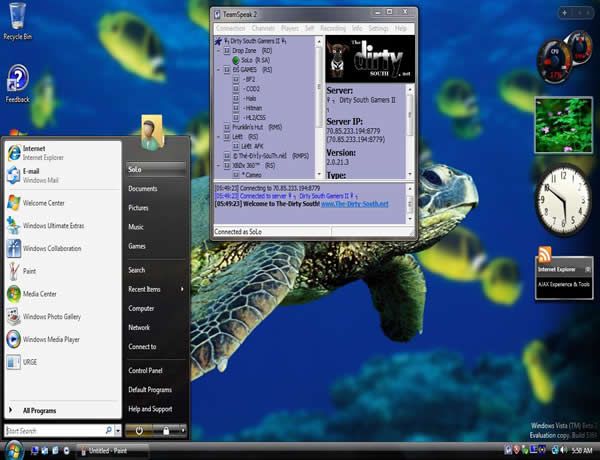The width and height of the screenshot is (600, 460).
Task: Select the - Halo channel
Action: (x=249, y=98)
